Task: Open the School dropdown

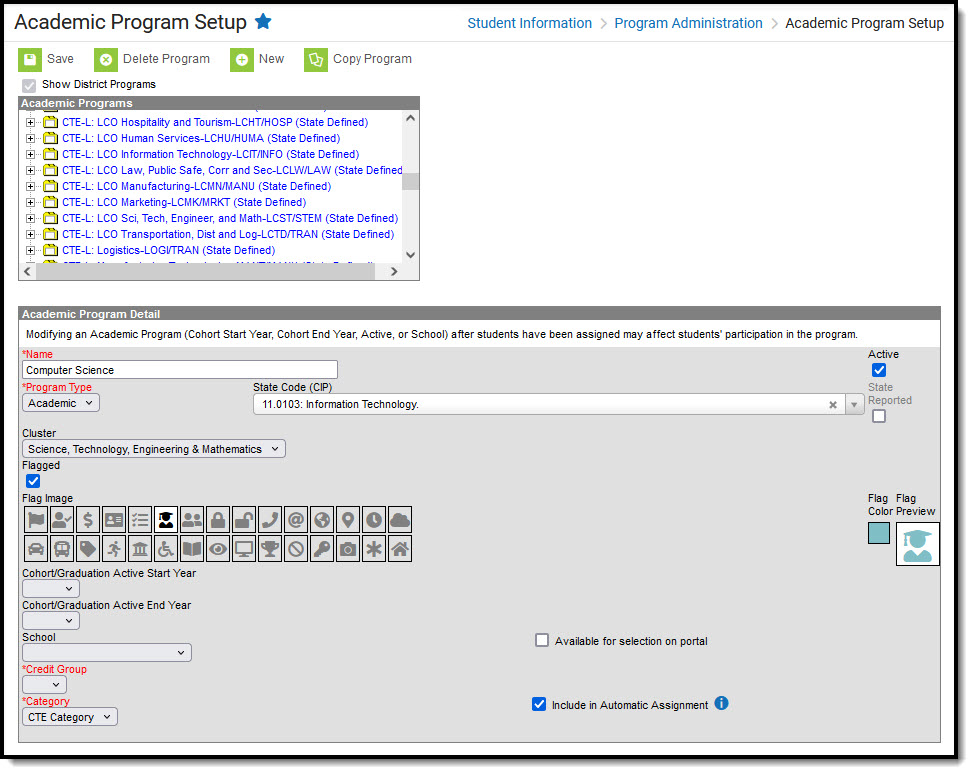Action: [x=107, y=652]
